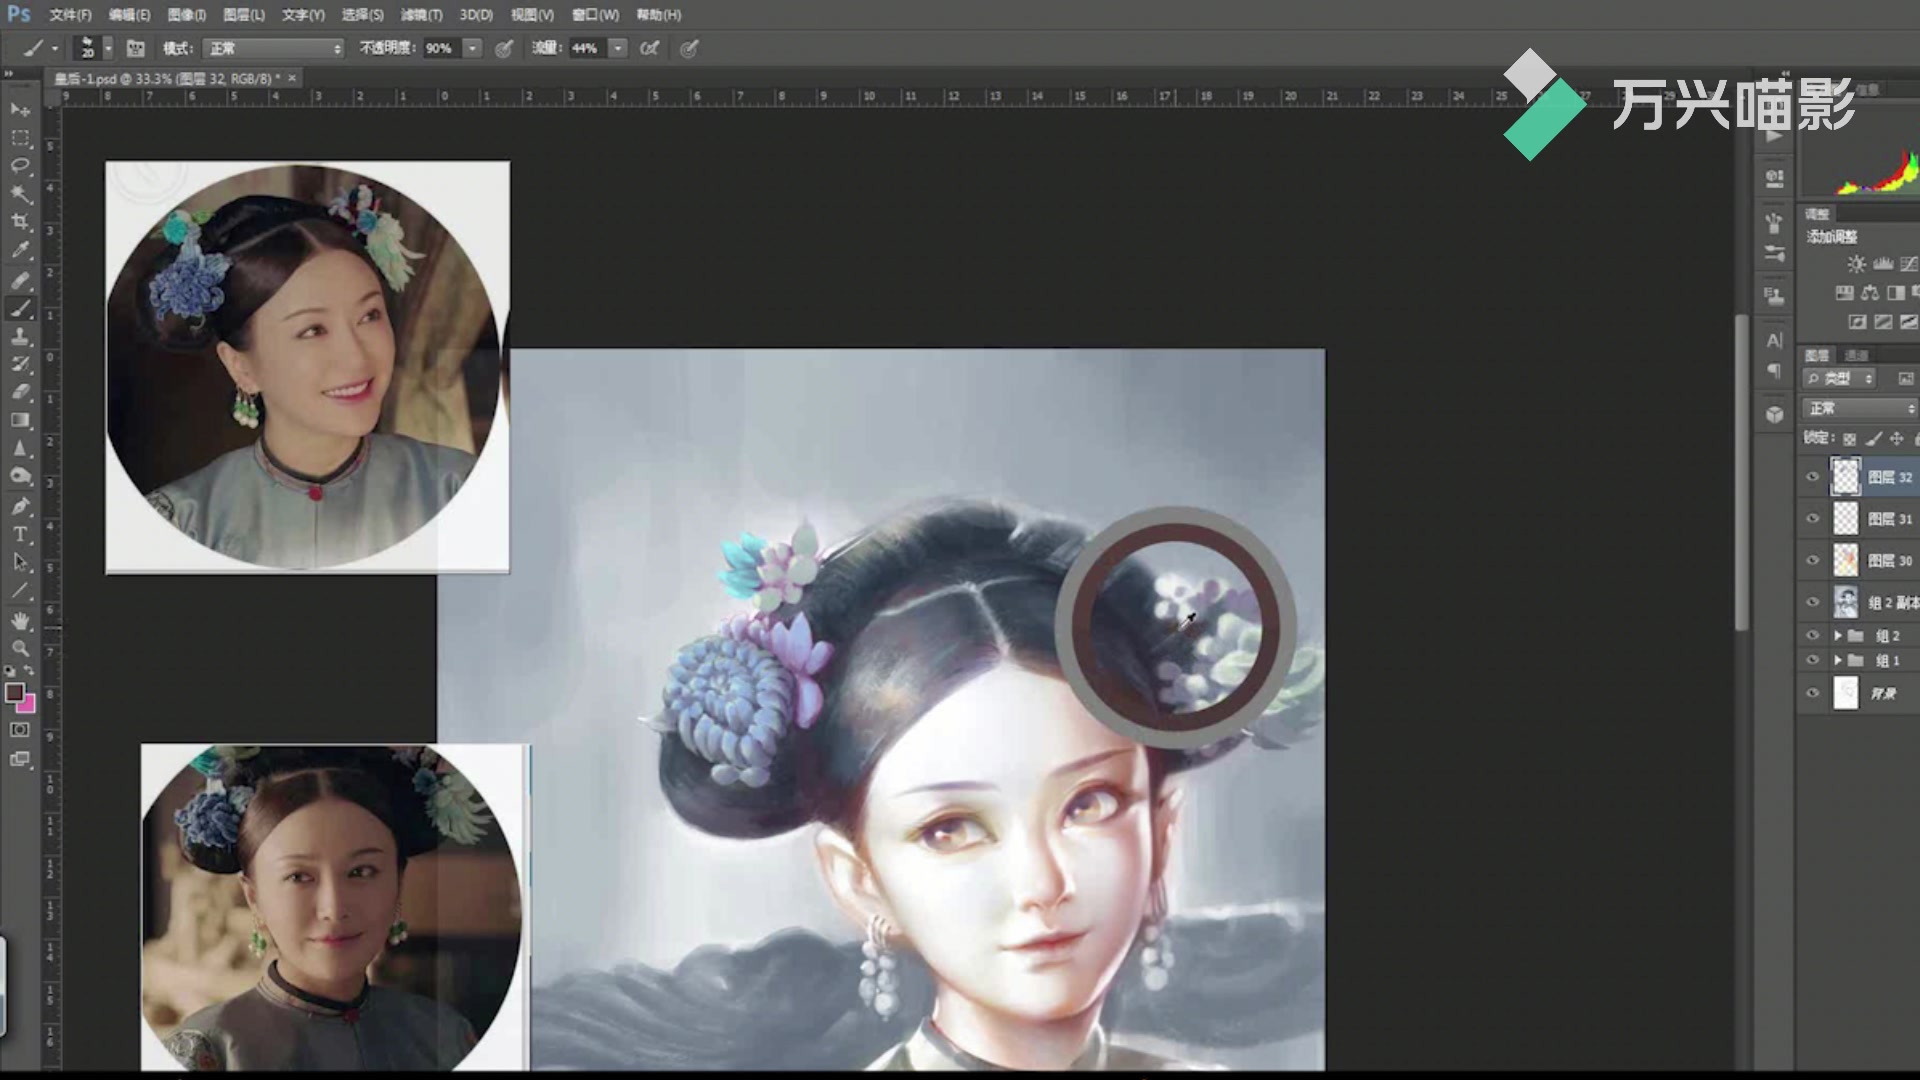The image size is (1920, 1080).
Task: Open the tool preset picker arrow
Action: tap(55, 48)
